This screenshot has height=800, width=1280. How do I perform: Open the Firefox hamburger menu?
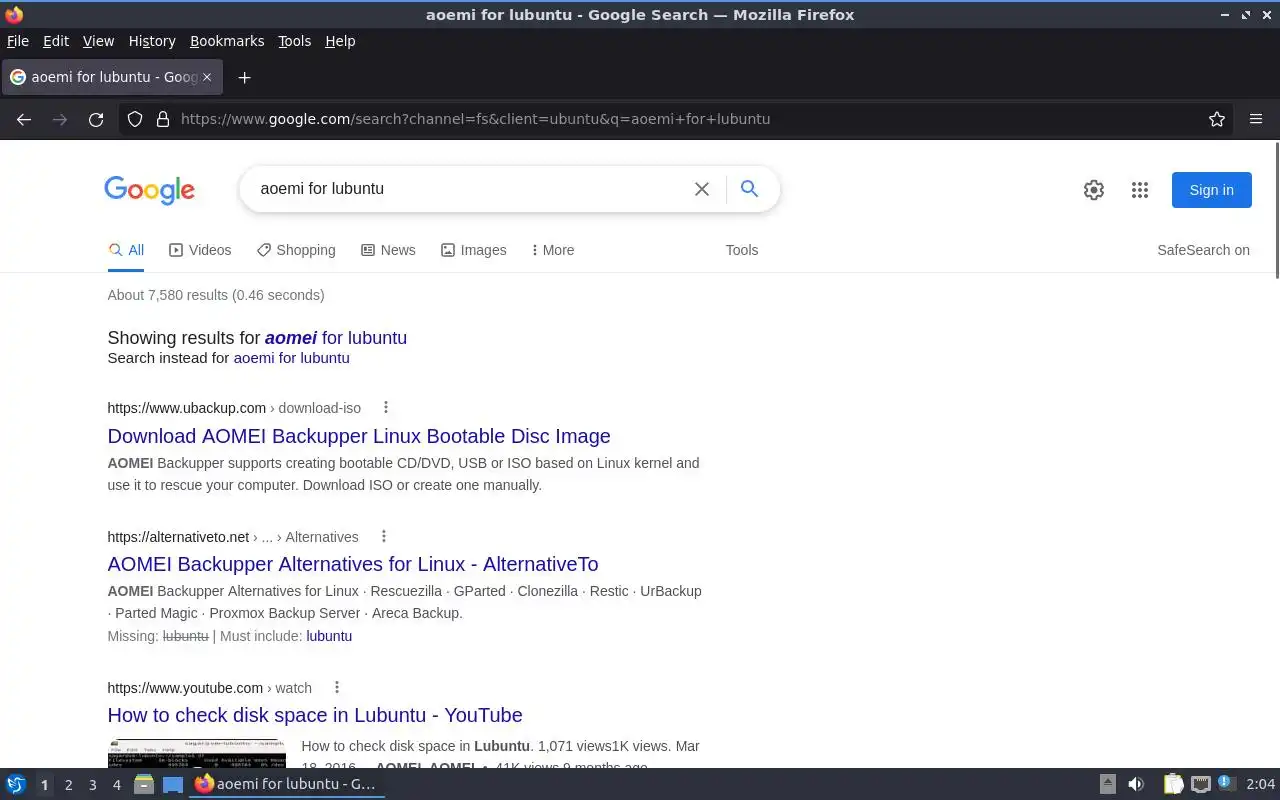click(1256, 119)
